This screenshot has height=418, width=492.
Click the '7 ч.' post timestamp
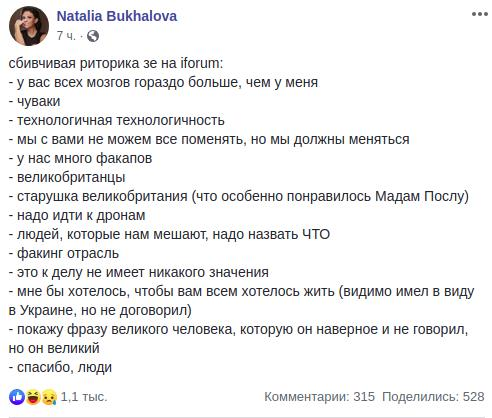pos(66,35)
